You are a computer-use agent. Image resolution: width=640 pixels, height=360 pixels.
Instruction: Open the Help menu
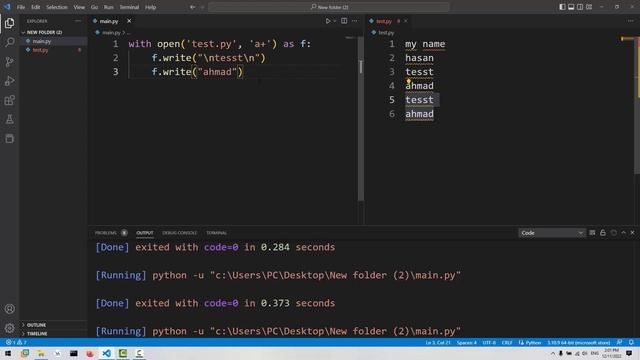pyautogui.click(x=150, y=7)
